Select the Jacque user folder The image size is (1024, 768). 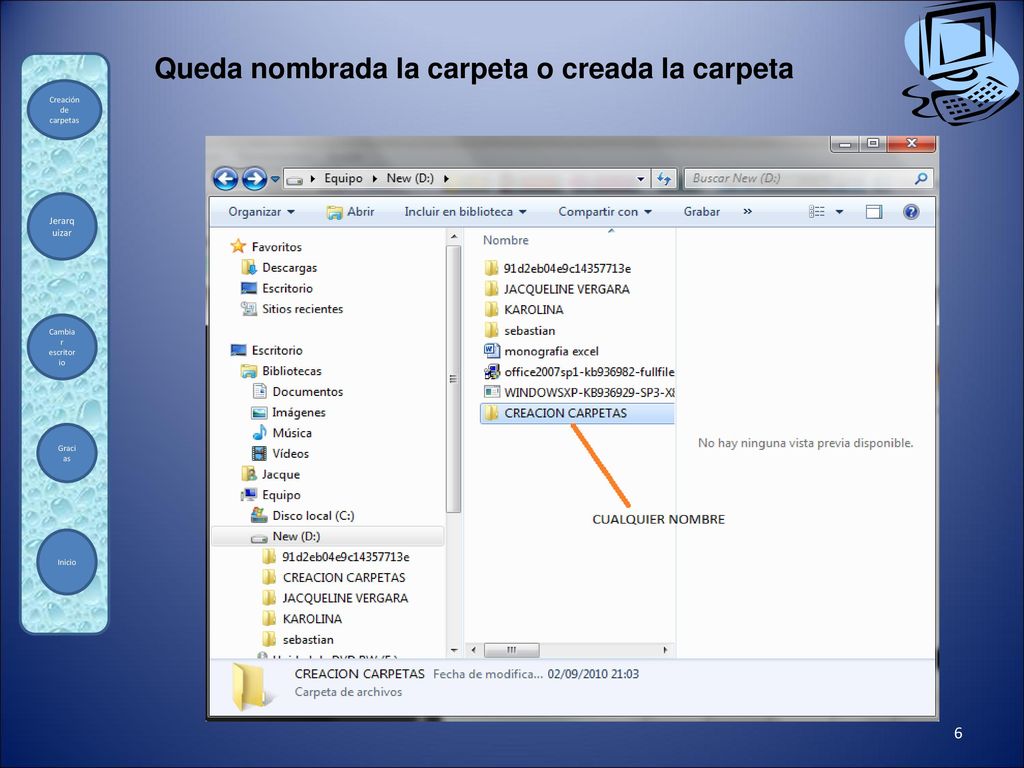270,474
